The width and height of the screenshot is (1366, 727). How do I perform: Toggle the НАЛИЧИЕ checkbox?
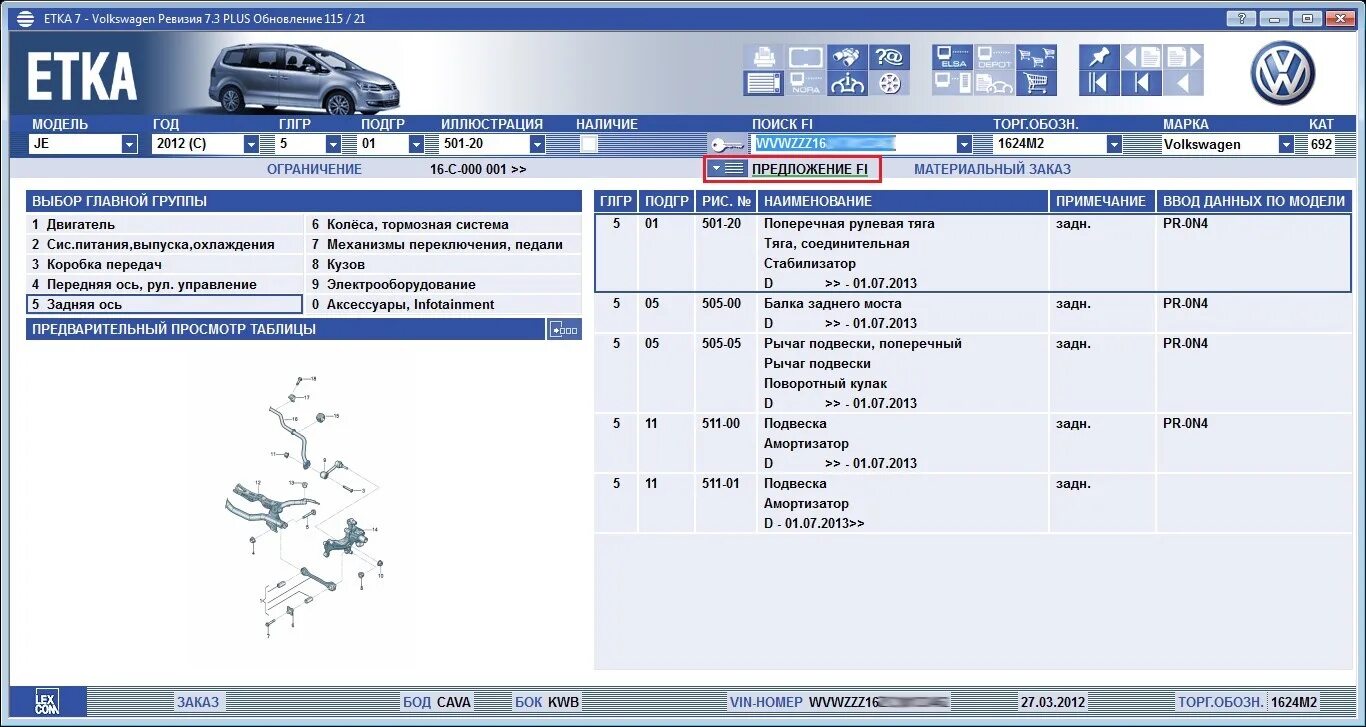(588, 144)
